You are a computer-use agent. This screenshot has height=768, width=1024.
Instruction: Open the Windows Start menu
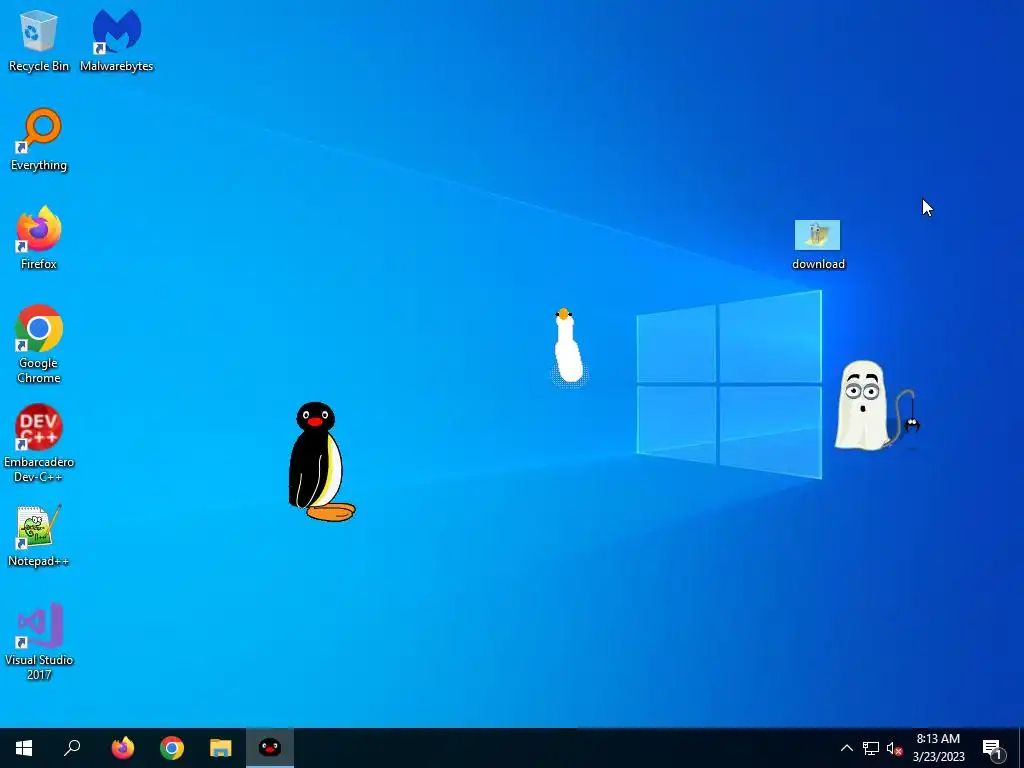[x=24, y=748]
